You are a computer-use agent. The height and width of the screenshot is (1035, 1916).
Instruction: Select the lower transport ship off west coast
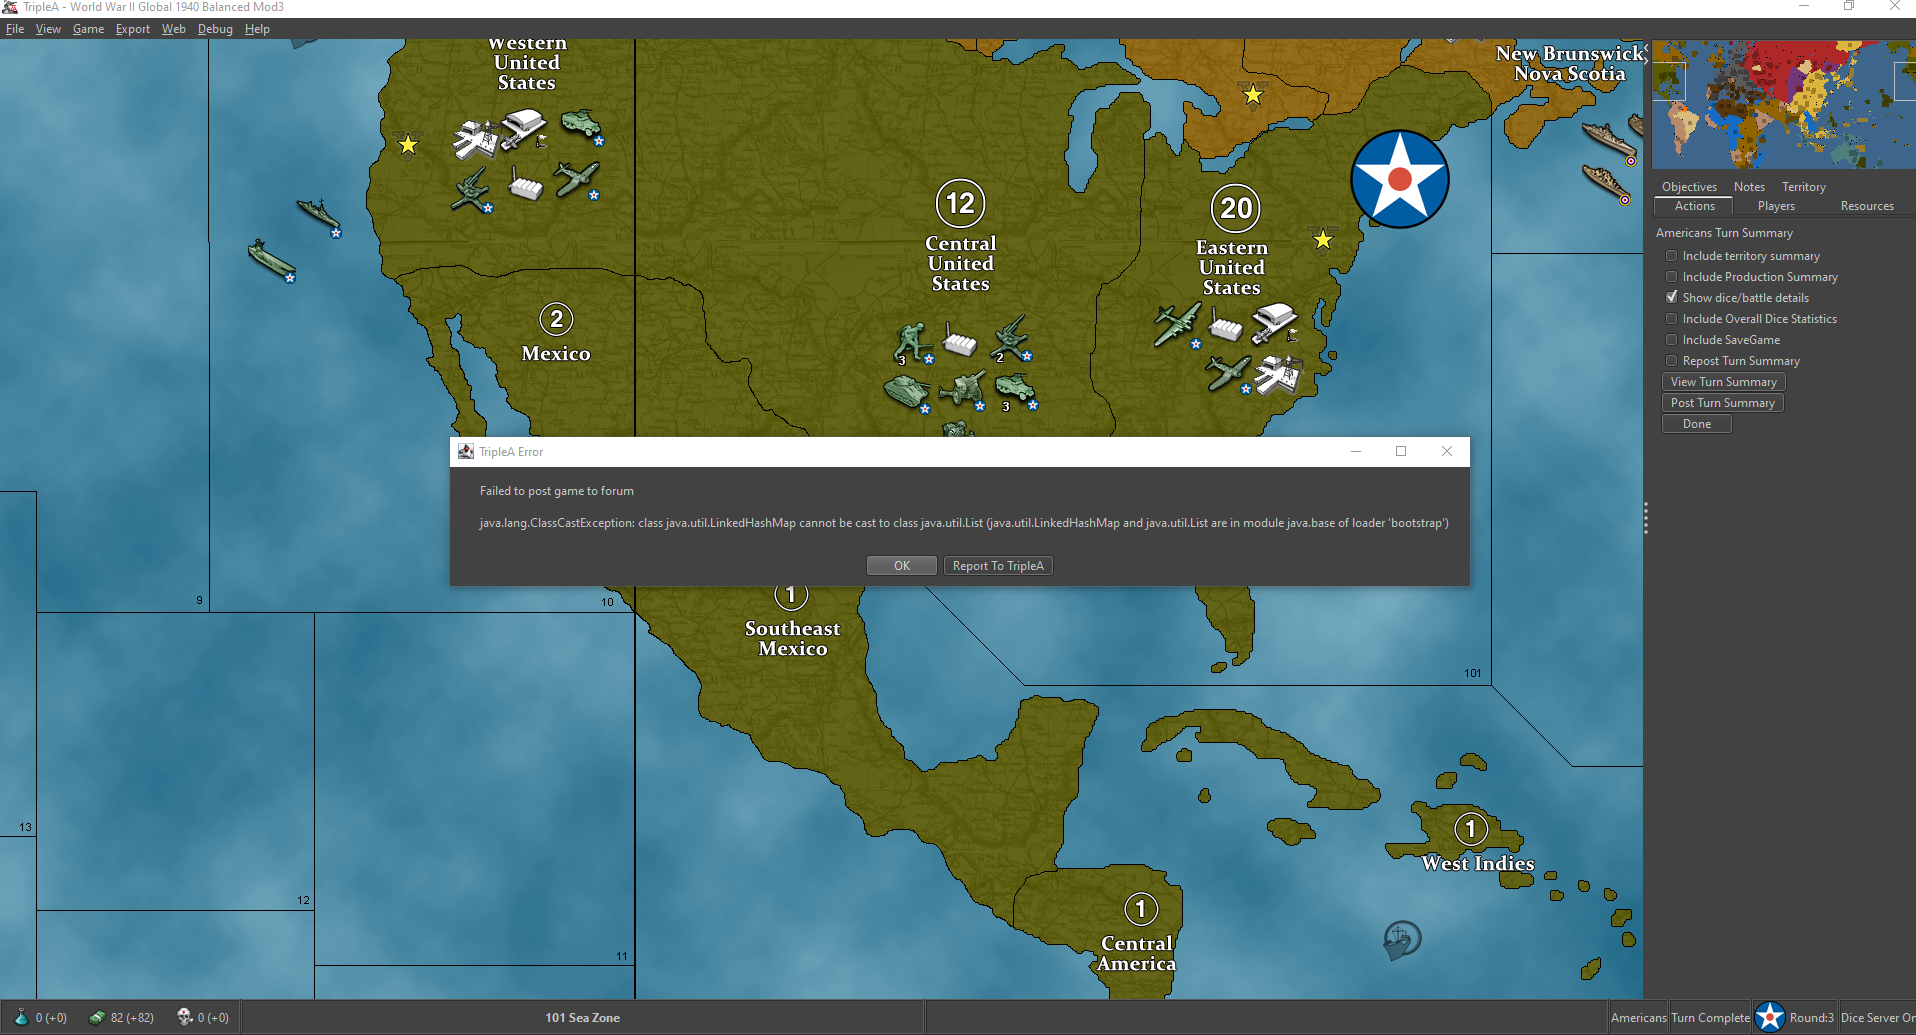(x=271, y=260)
